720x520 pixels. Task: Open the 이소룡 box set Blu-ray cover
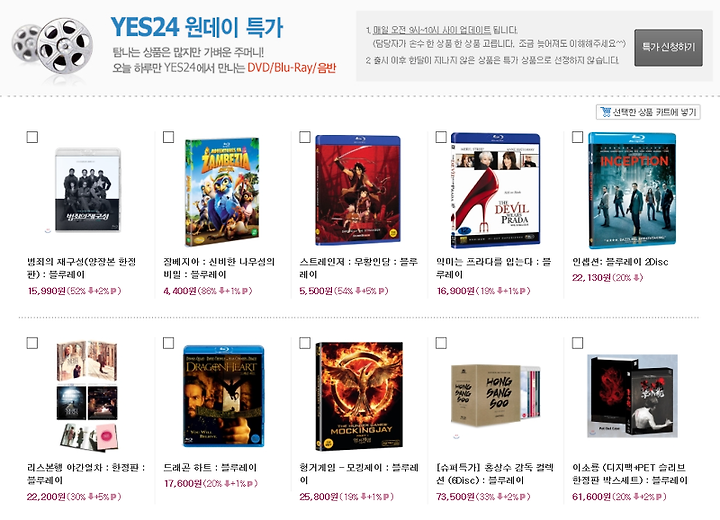(x=632, y=396)
